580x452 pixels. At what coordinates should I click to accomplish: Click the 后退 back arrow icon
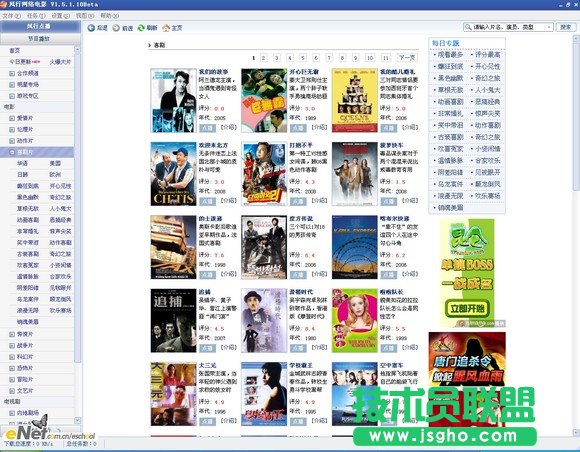click(x=91, y=28)
